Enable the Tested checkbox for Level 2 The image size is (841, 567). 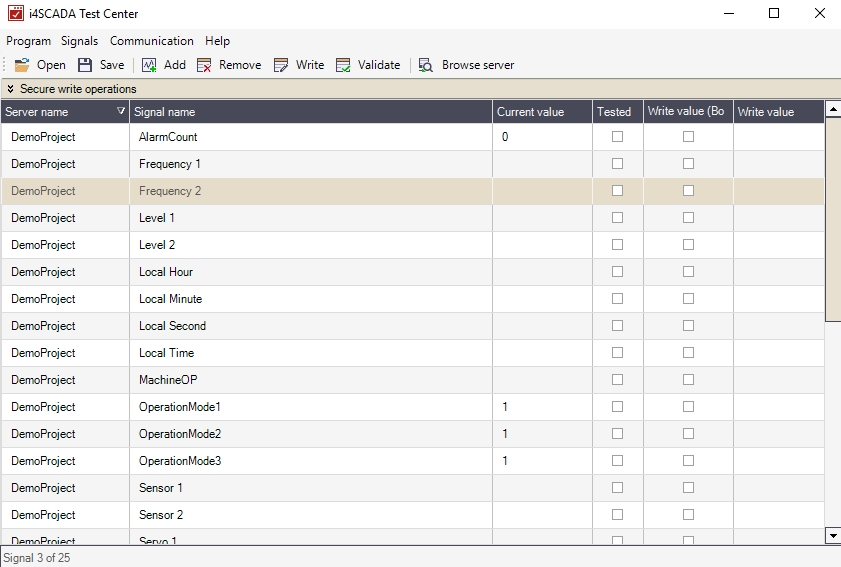point(617,245)
